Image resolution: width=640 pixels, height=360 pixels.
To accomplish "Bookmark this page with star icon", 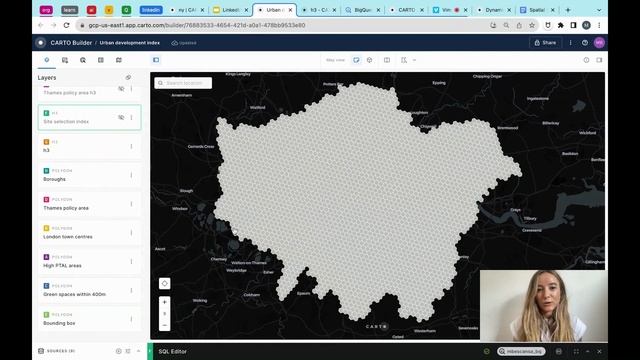I will click(x=532, y=25).
